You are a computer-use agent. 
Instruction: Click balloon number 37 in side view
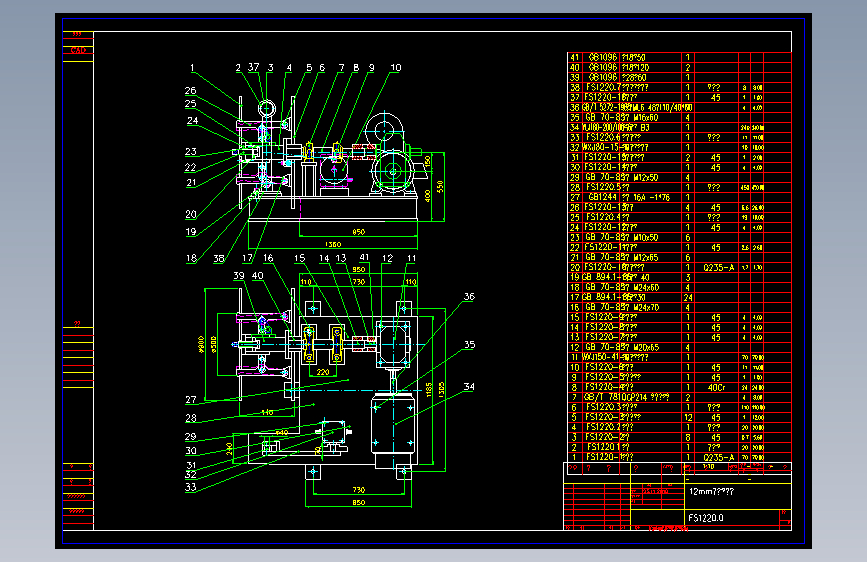coord(253,67)
